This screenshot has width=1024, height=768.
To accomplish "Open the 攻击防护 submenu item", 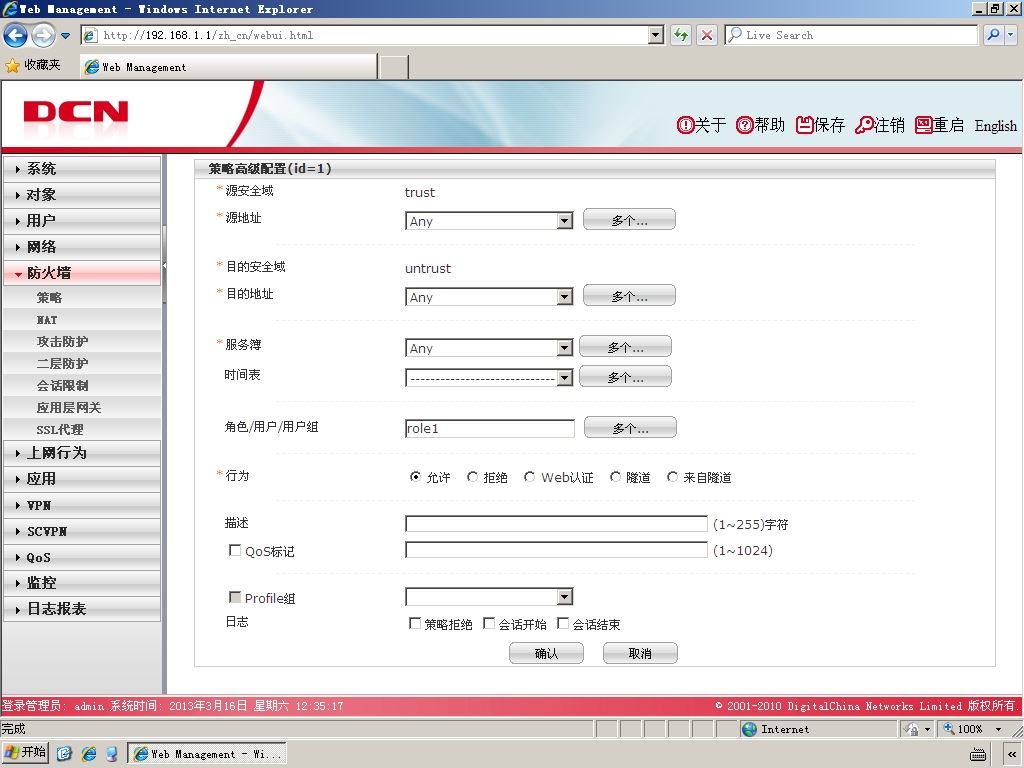I will [62, 342].
